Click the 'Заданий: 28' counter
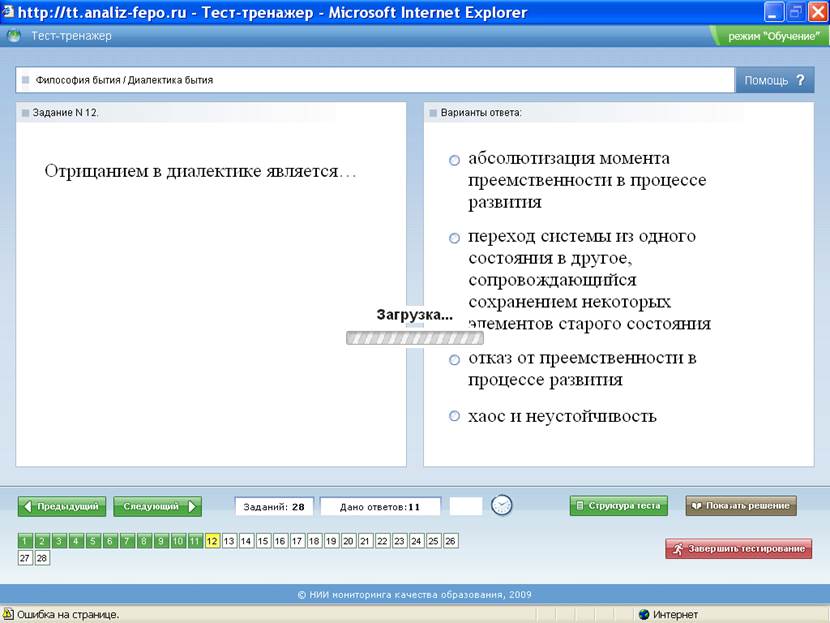Image resolution: width=830 pixels, height=623 pixels. click(x=274, y=507)
